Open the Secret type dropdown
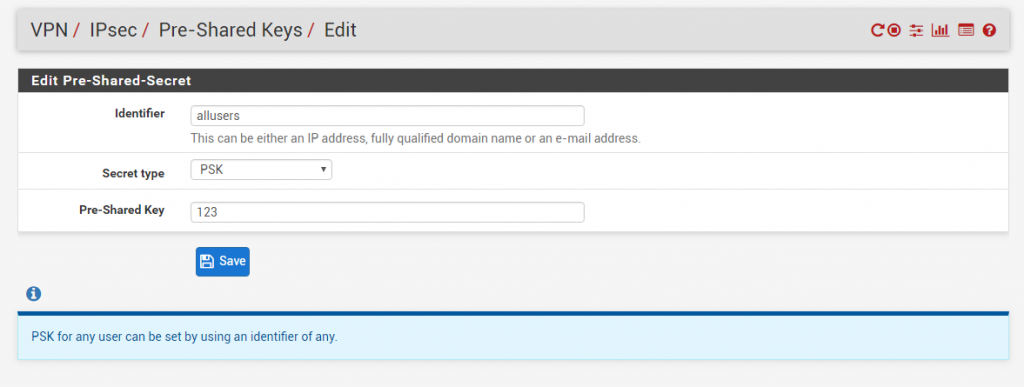The height and width of the screenshot is (387, 1024). (x=261, y=170)
